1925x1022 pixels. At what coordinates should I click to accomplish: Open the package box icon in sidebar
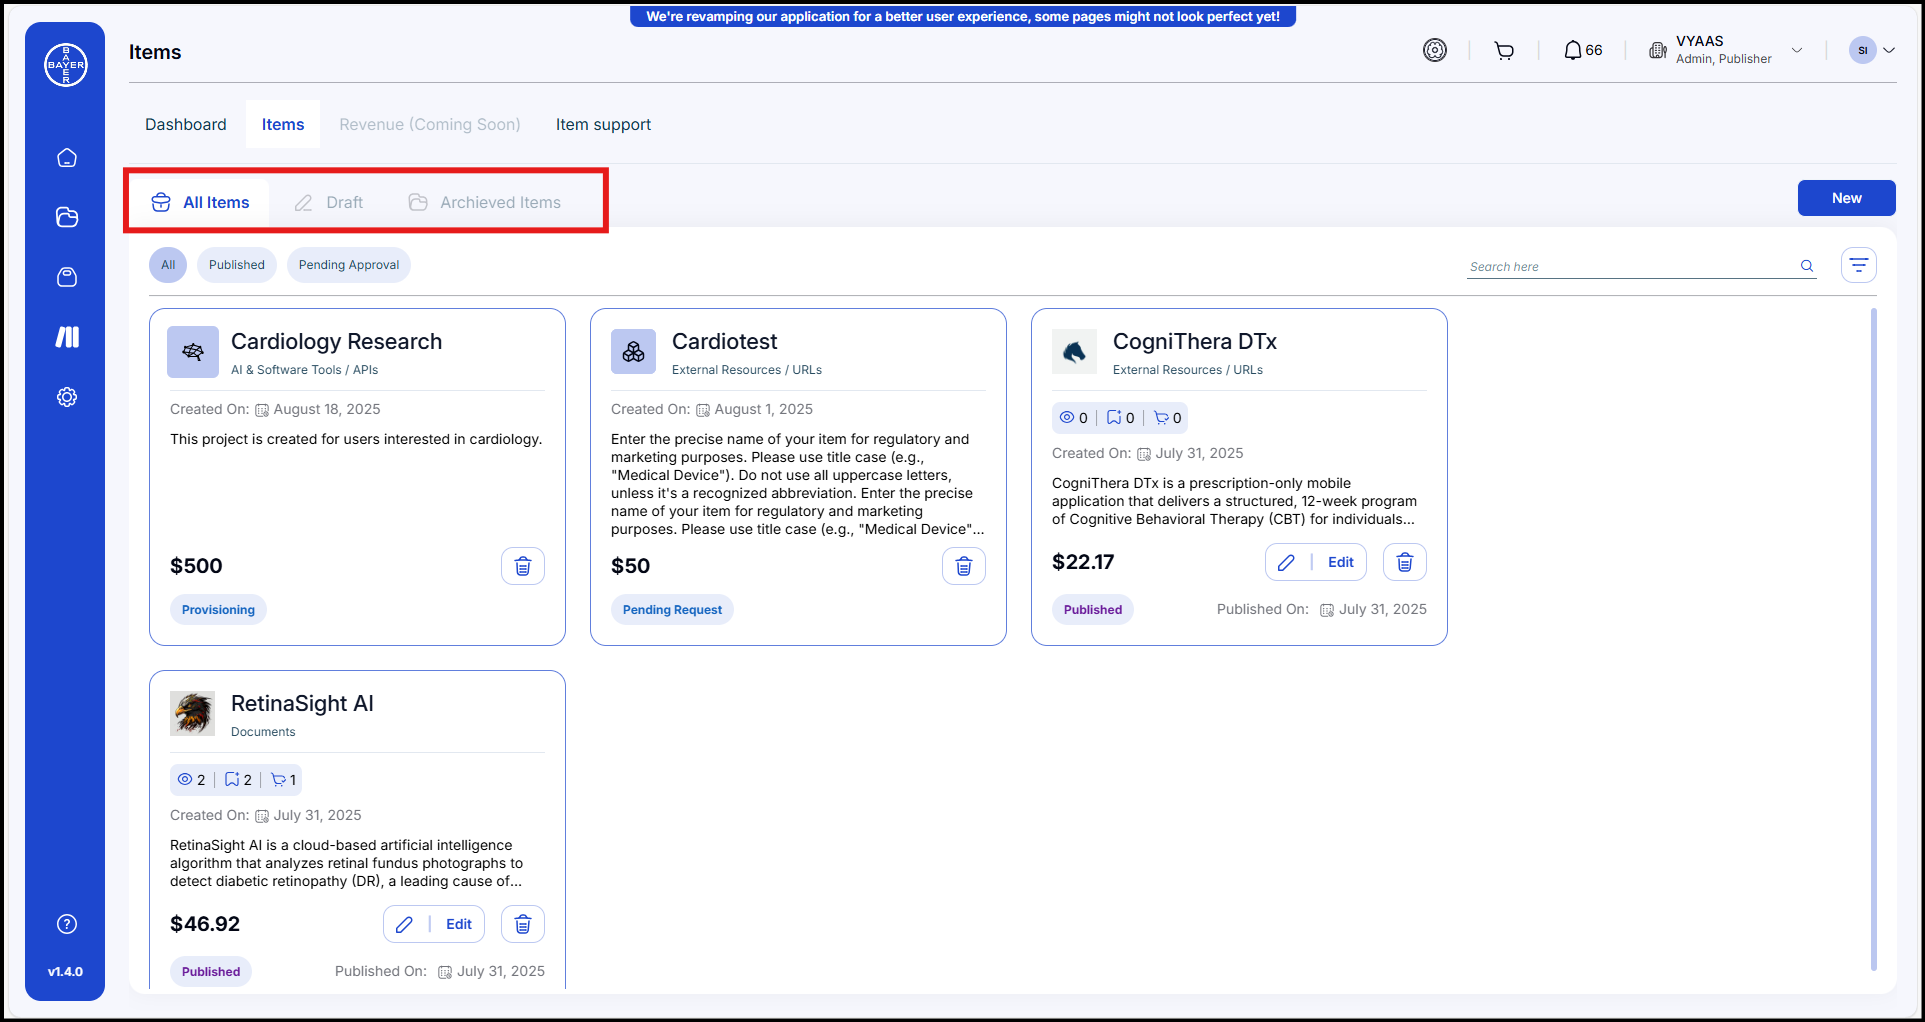click(67, 277)
